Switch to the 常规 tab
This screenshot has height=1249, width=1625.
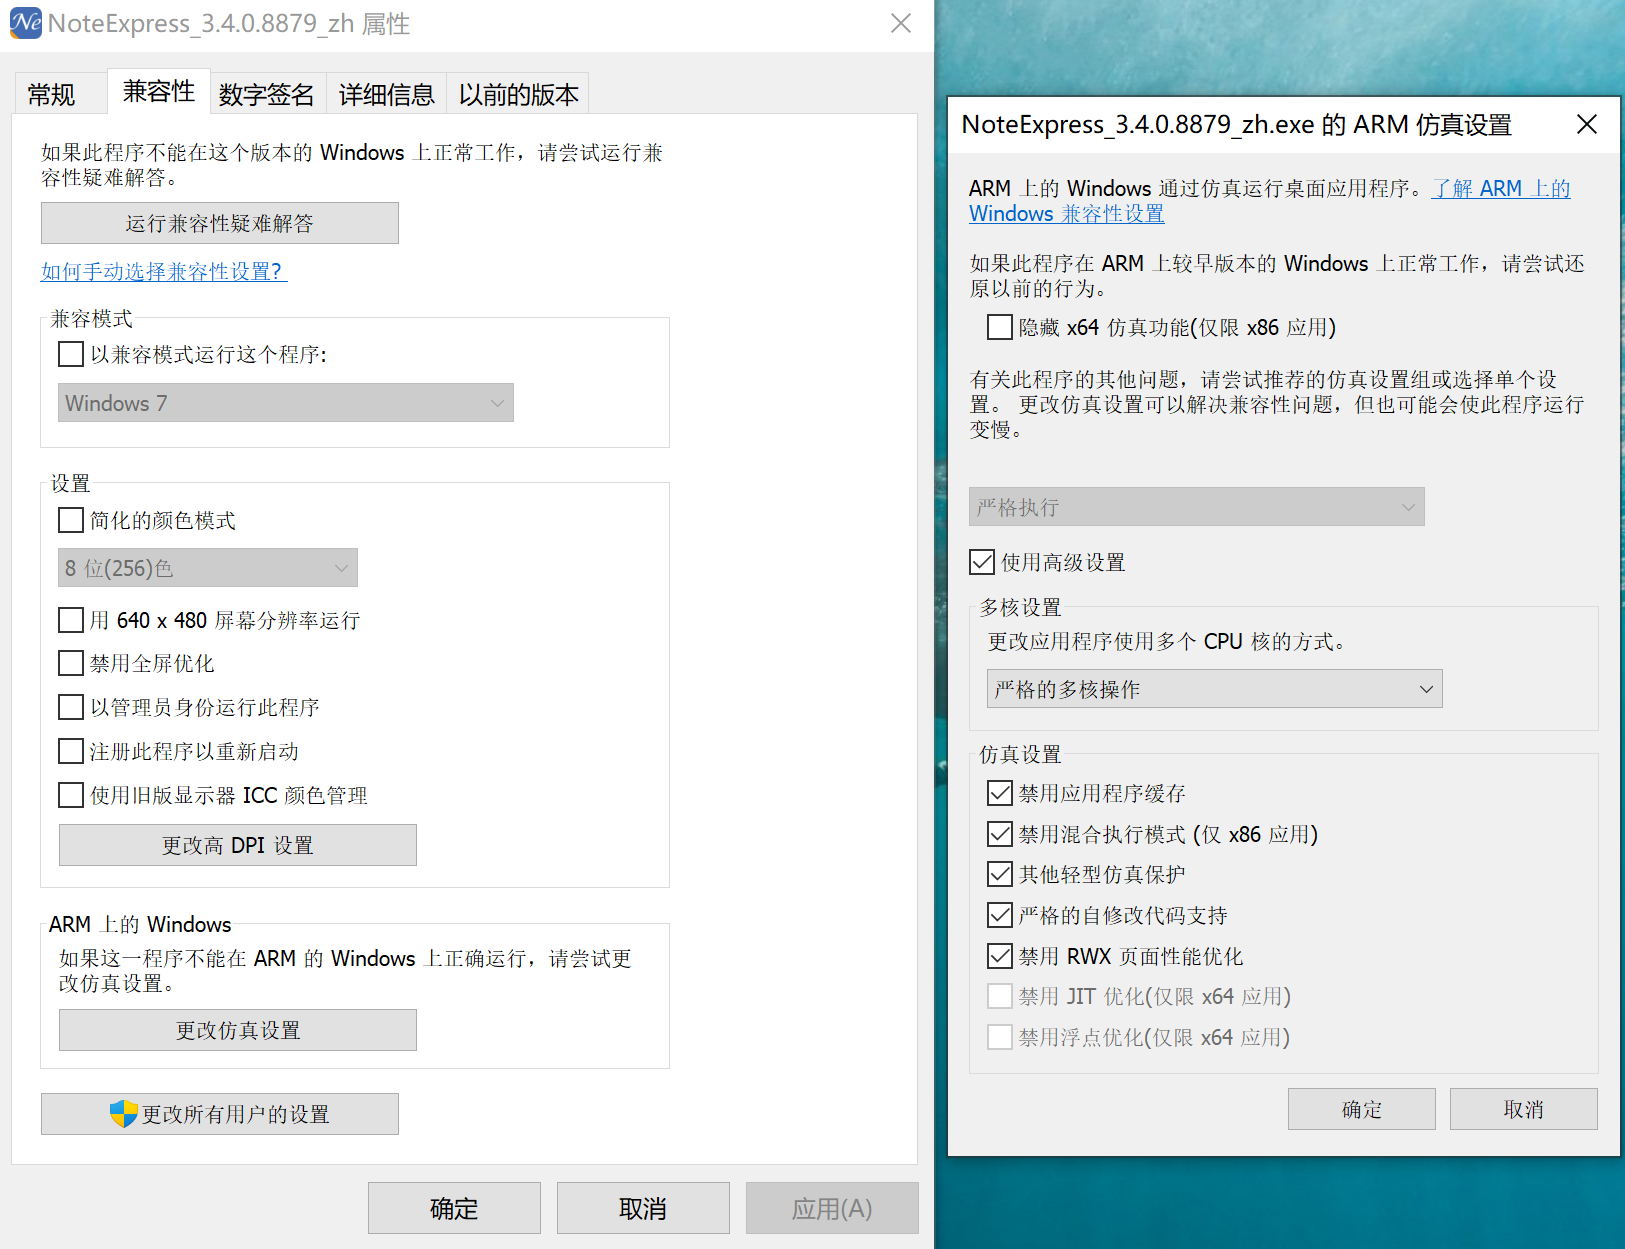pos(51,94)
